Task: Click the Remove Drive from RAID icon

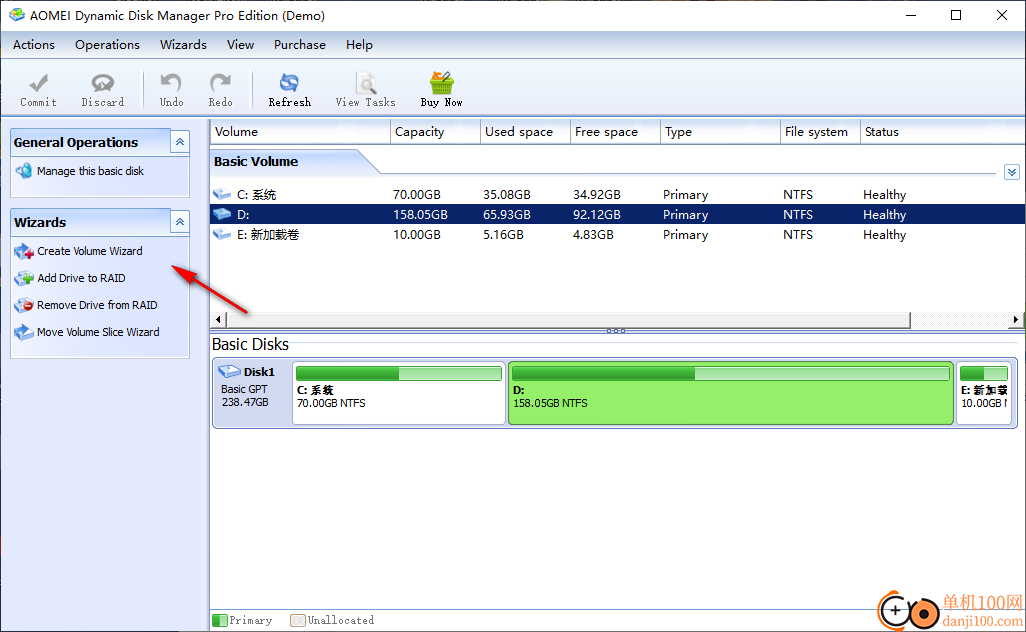Action: (24, 305)
